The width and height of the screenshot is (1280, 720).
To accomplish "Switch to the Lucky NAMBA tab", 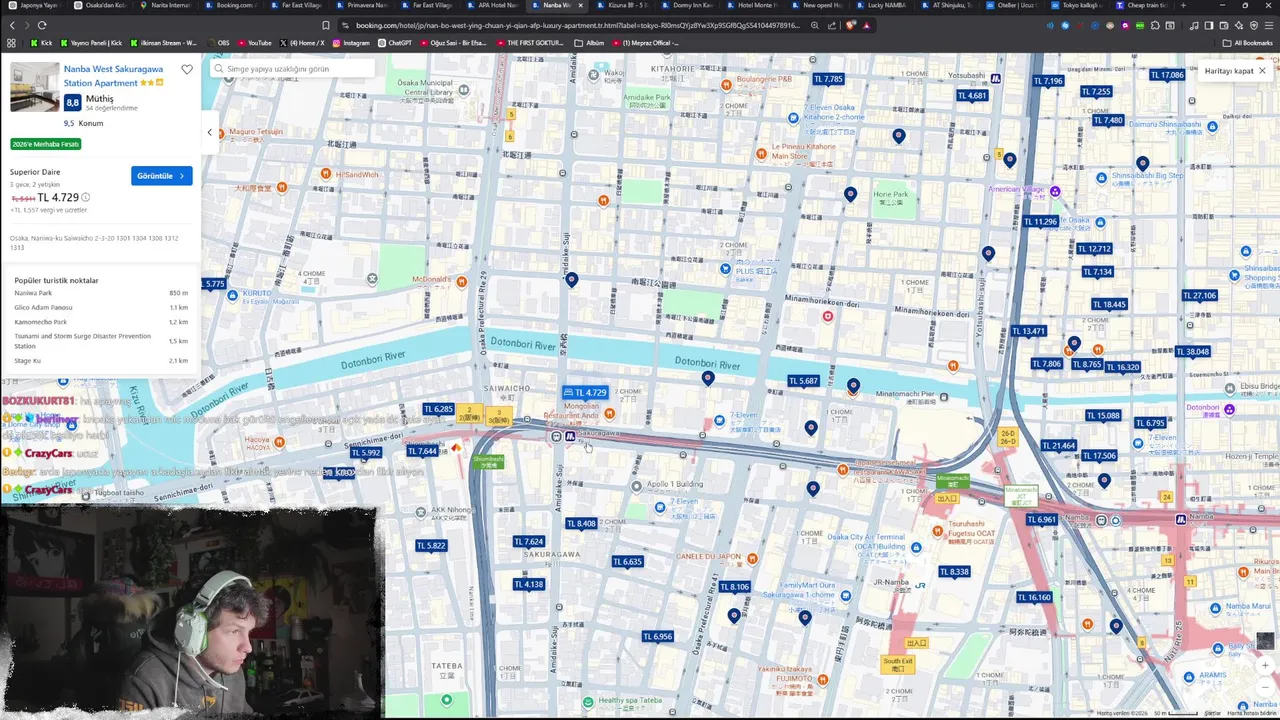I will point(883,5).
